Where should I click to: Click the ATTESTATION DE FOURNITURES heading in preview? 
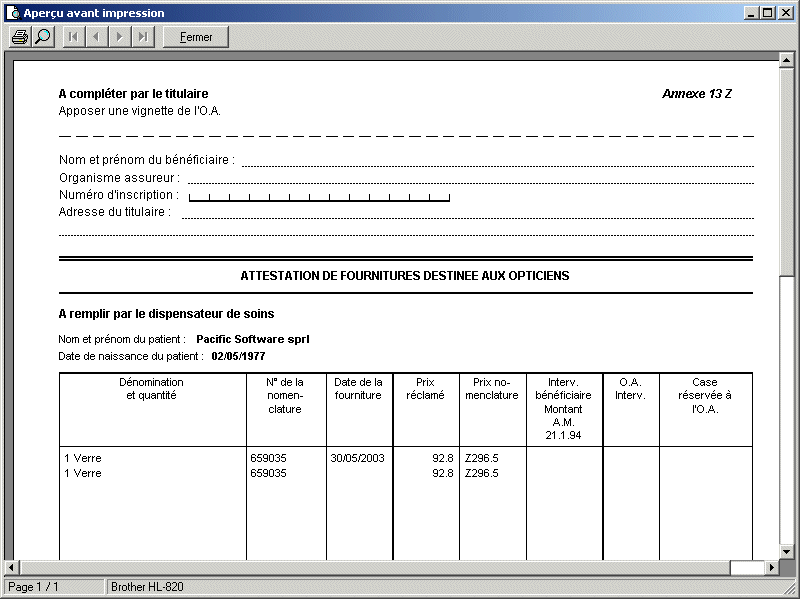pyautogui.click(x=404, y=275)
